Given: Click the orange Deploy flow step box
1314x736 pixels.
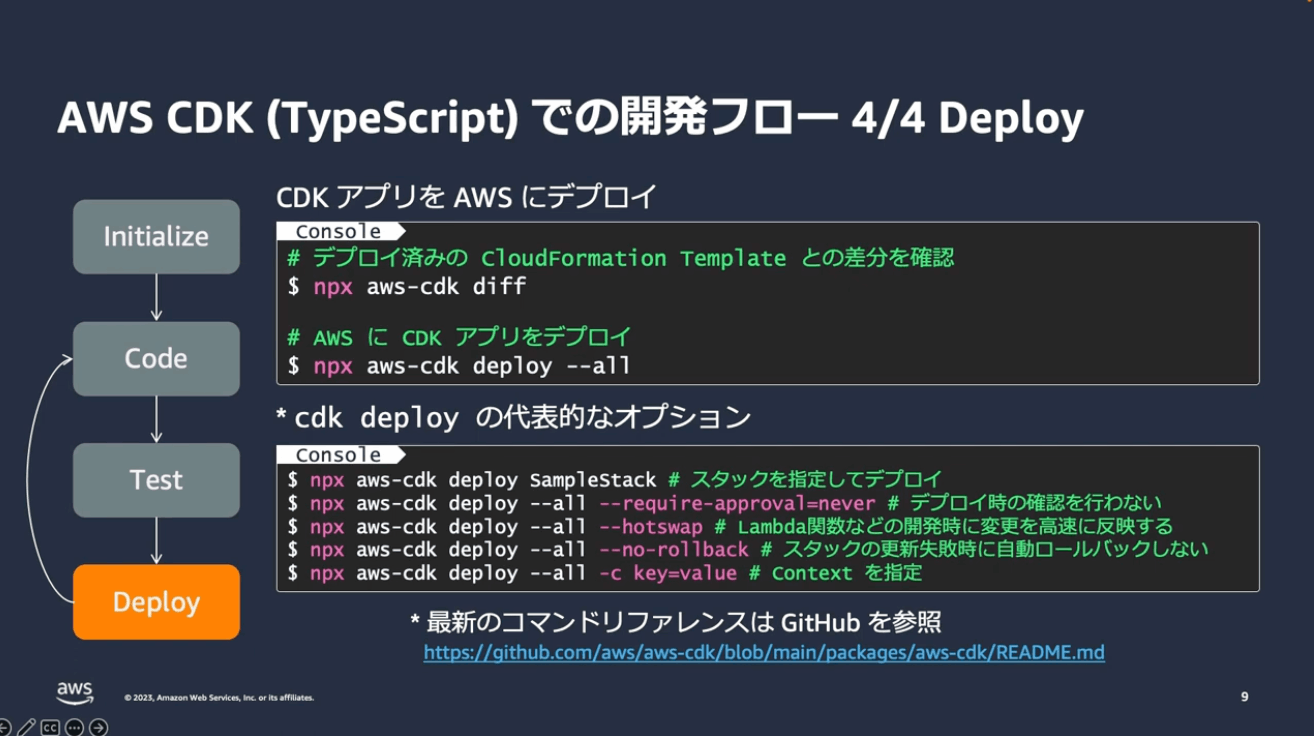Looking at the screenshot, I should click(156, 602).
